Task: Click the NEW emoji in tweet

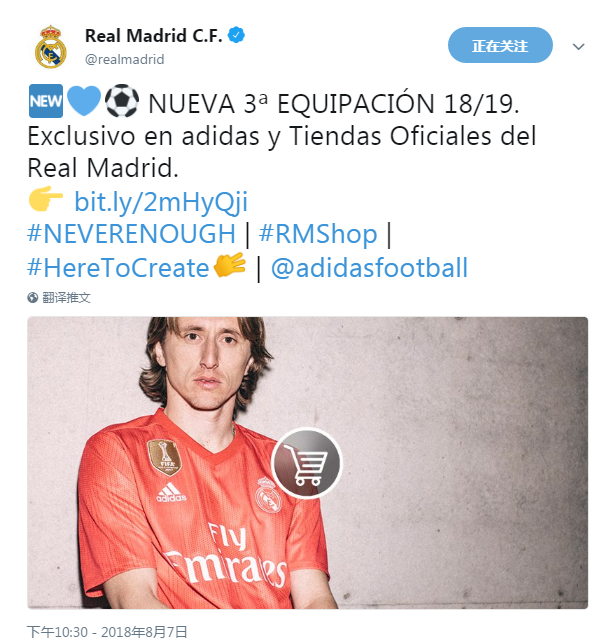Action: 46,101
